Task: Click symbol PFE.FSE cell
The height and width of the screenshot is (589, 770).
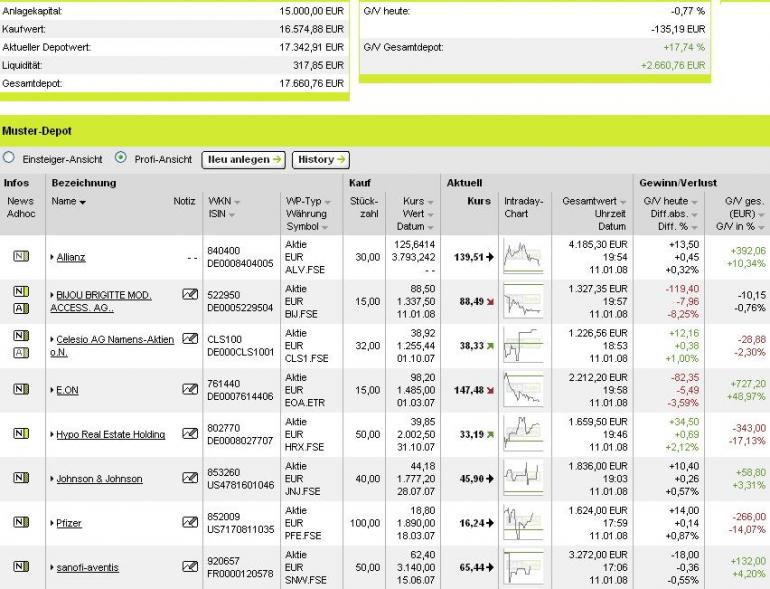Action: (x=303, y=535)
